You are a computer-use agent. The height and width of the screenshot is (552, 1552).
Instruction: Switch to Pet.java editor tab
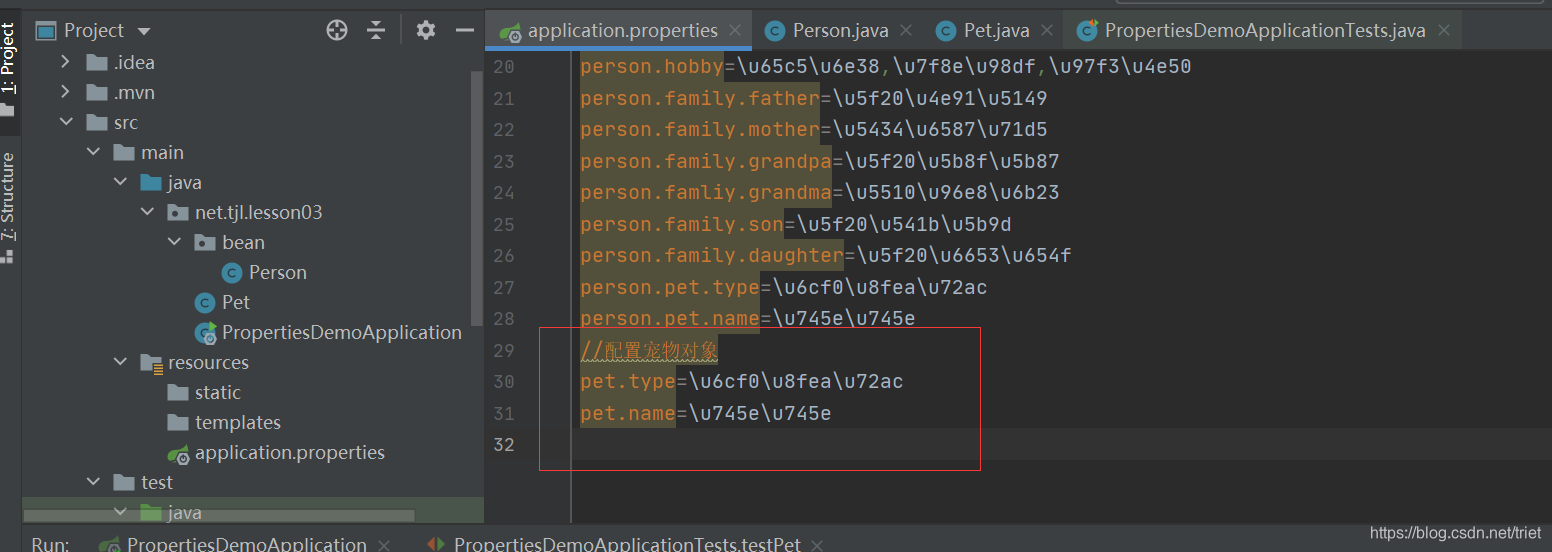(x=996, y=30)
